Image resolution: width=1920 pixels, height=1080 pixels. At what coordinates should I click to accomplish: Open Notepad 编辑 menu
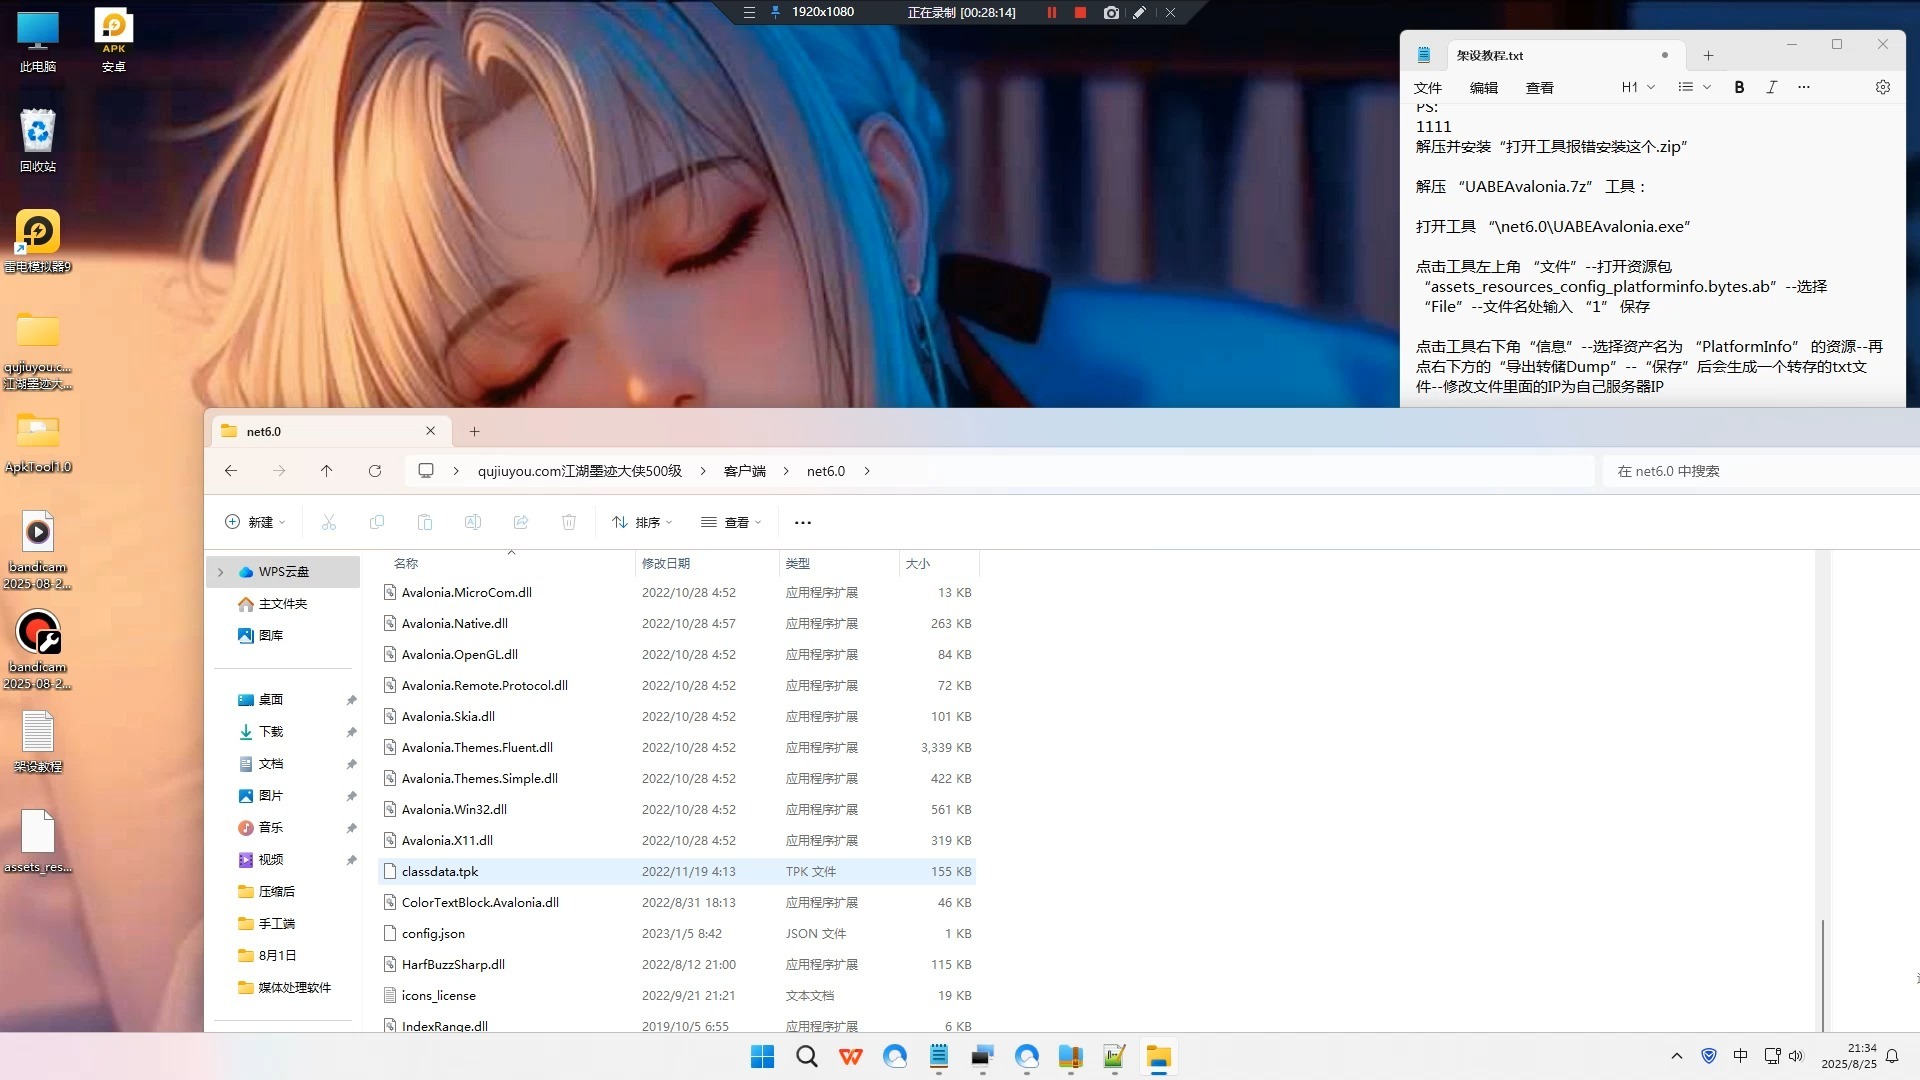click(1483, 88)
